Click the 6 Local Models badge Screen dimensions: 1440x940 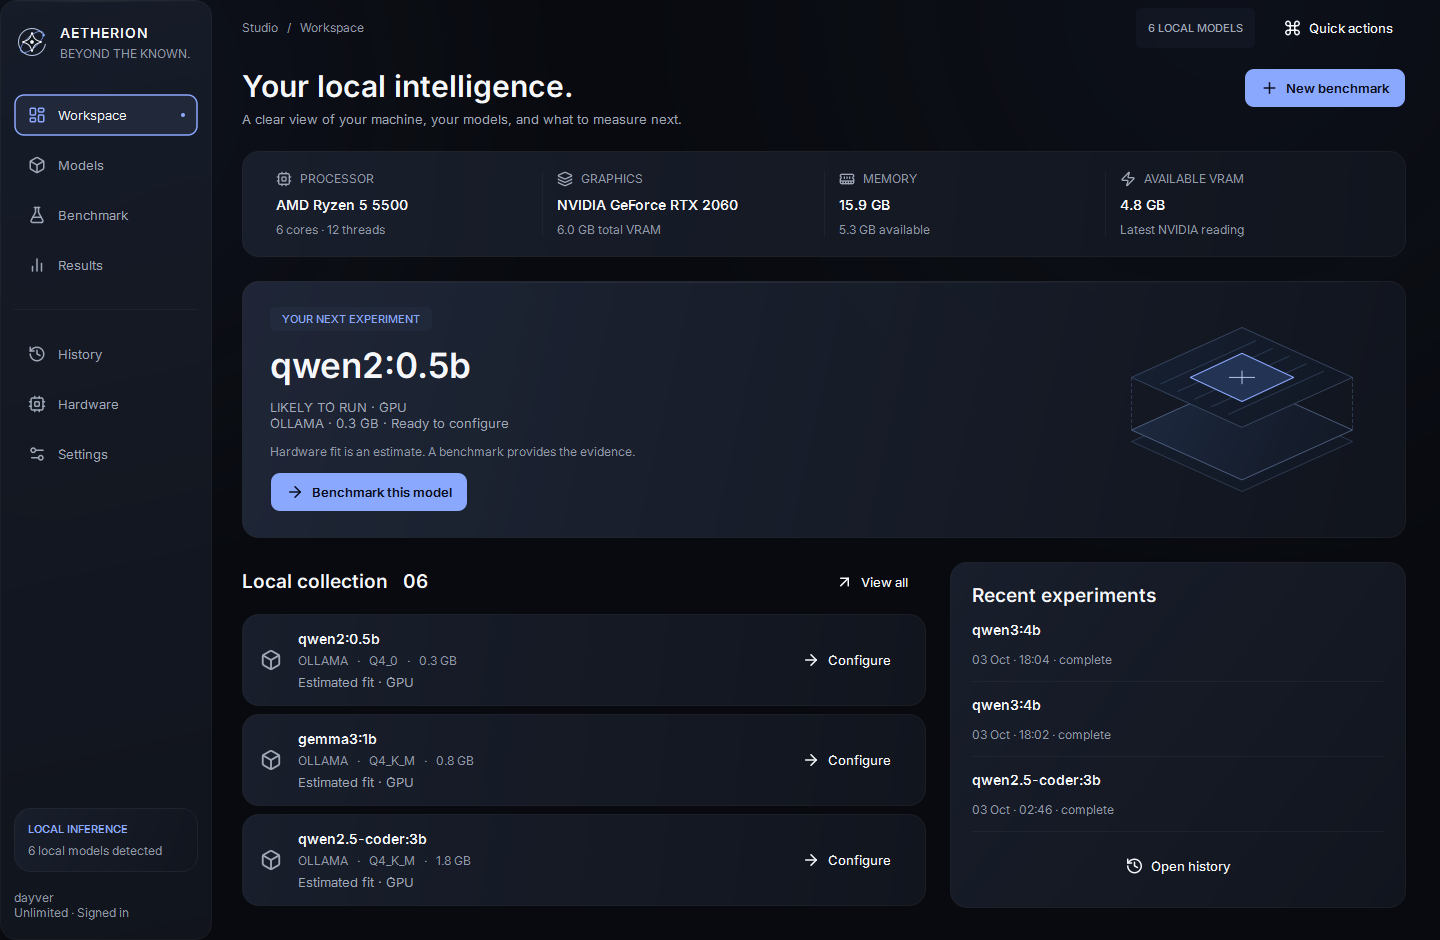point(1195,28)
